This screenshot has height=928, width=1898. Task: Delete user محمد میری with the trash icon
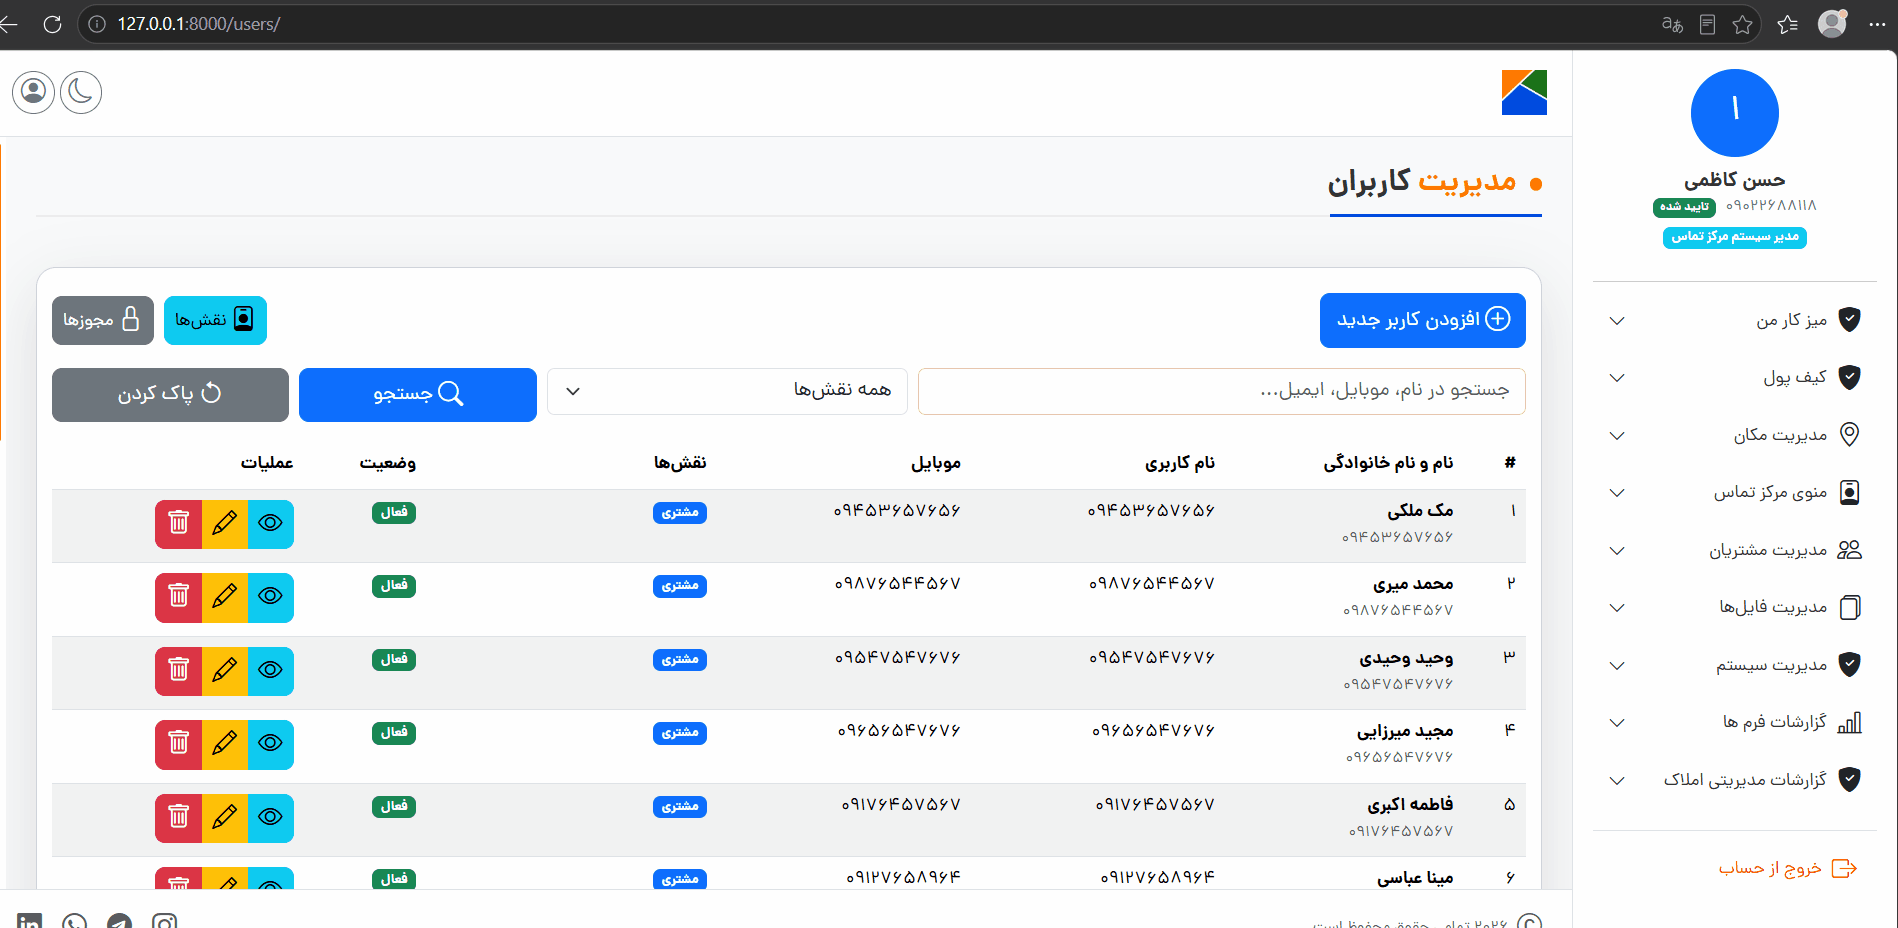[178, 597]
